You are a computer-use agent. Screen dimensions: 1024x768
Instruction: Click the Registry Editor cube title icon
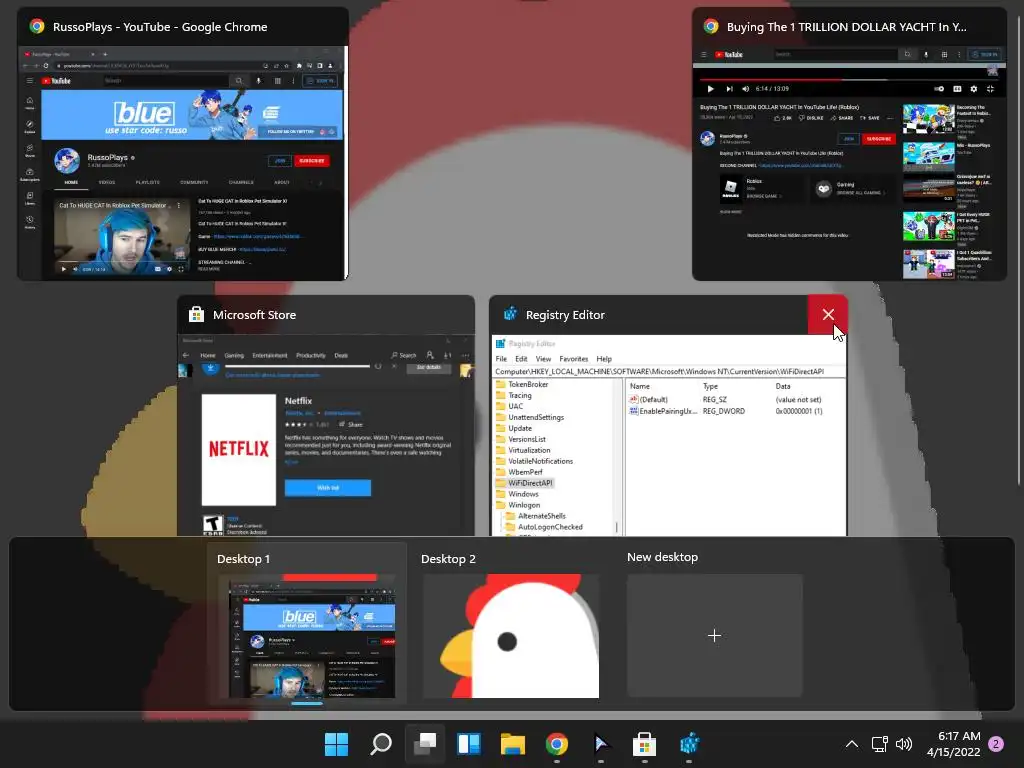[510, 314]
